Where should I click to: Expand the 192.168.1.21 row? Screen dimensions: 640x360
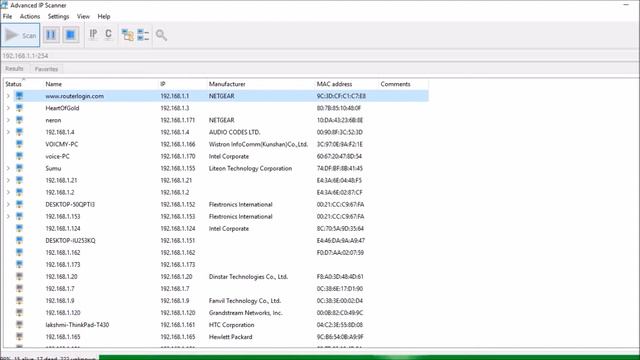[8, 180]
